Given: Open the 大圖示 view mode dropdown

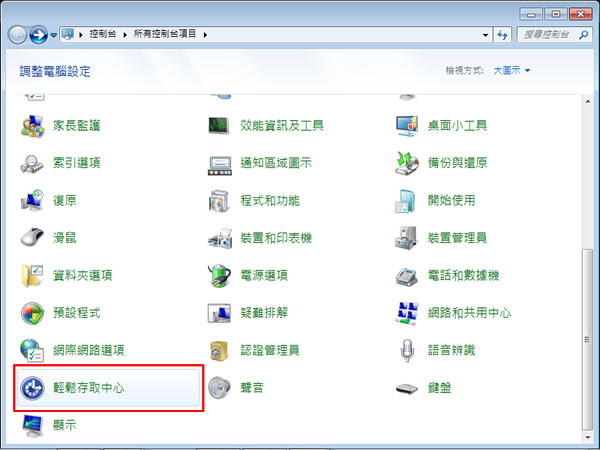Looking at the screenshot, I should [512, 70].
